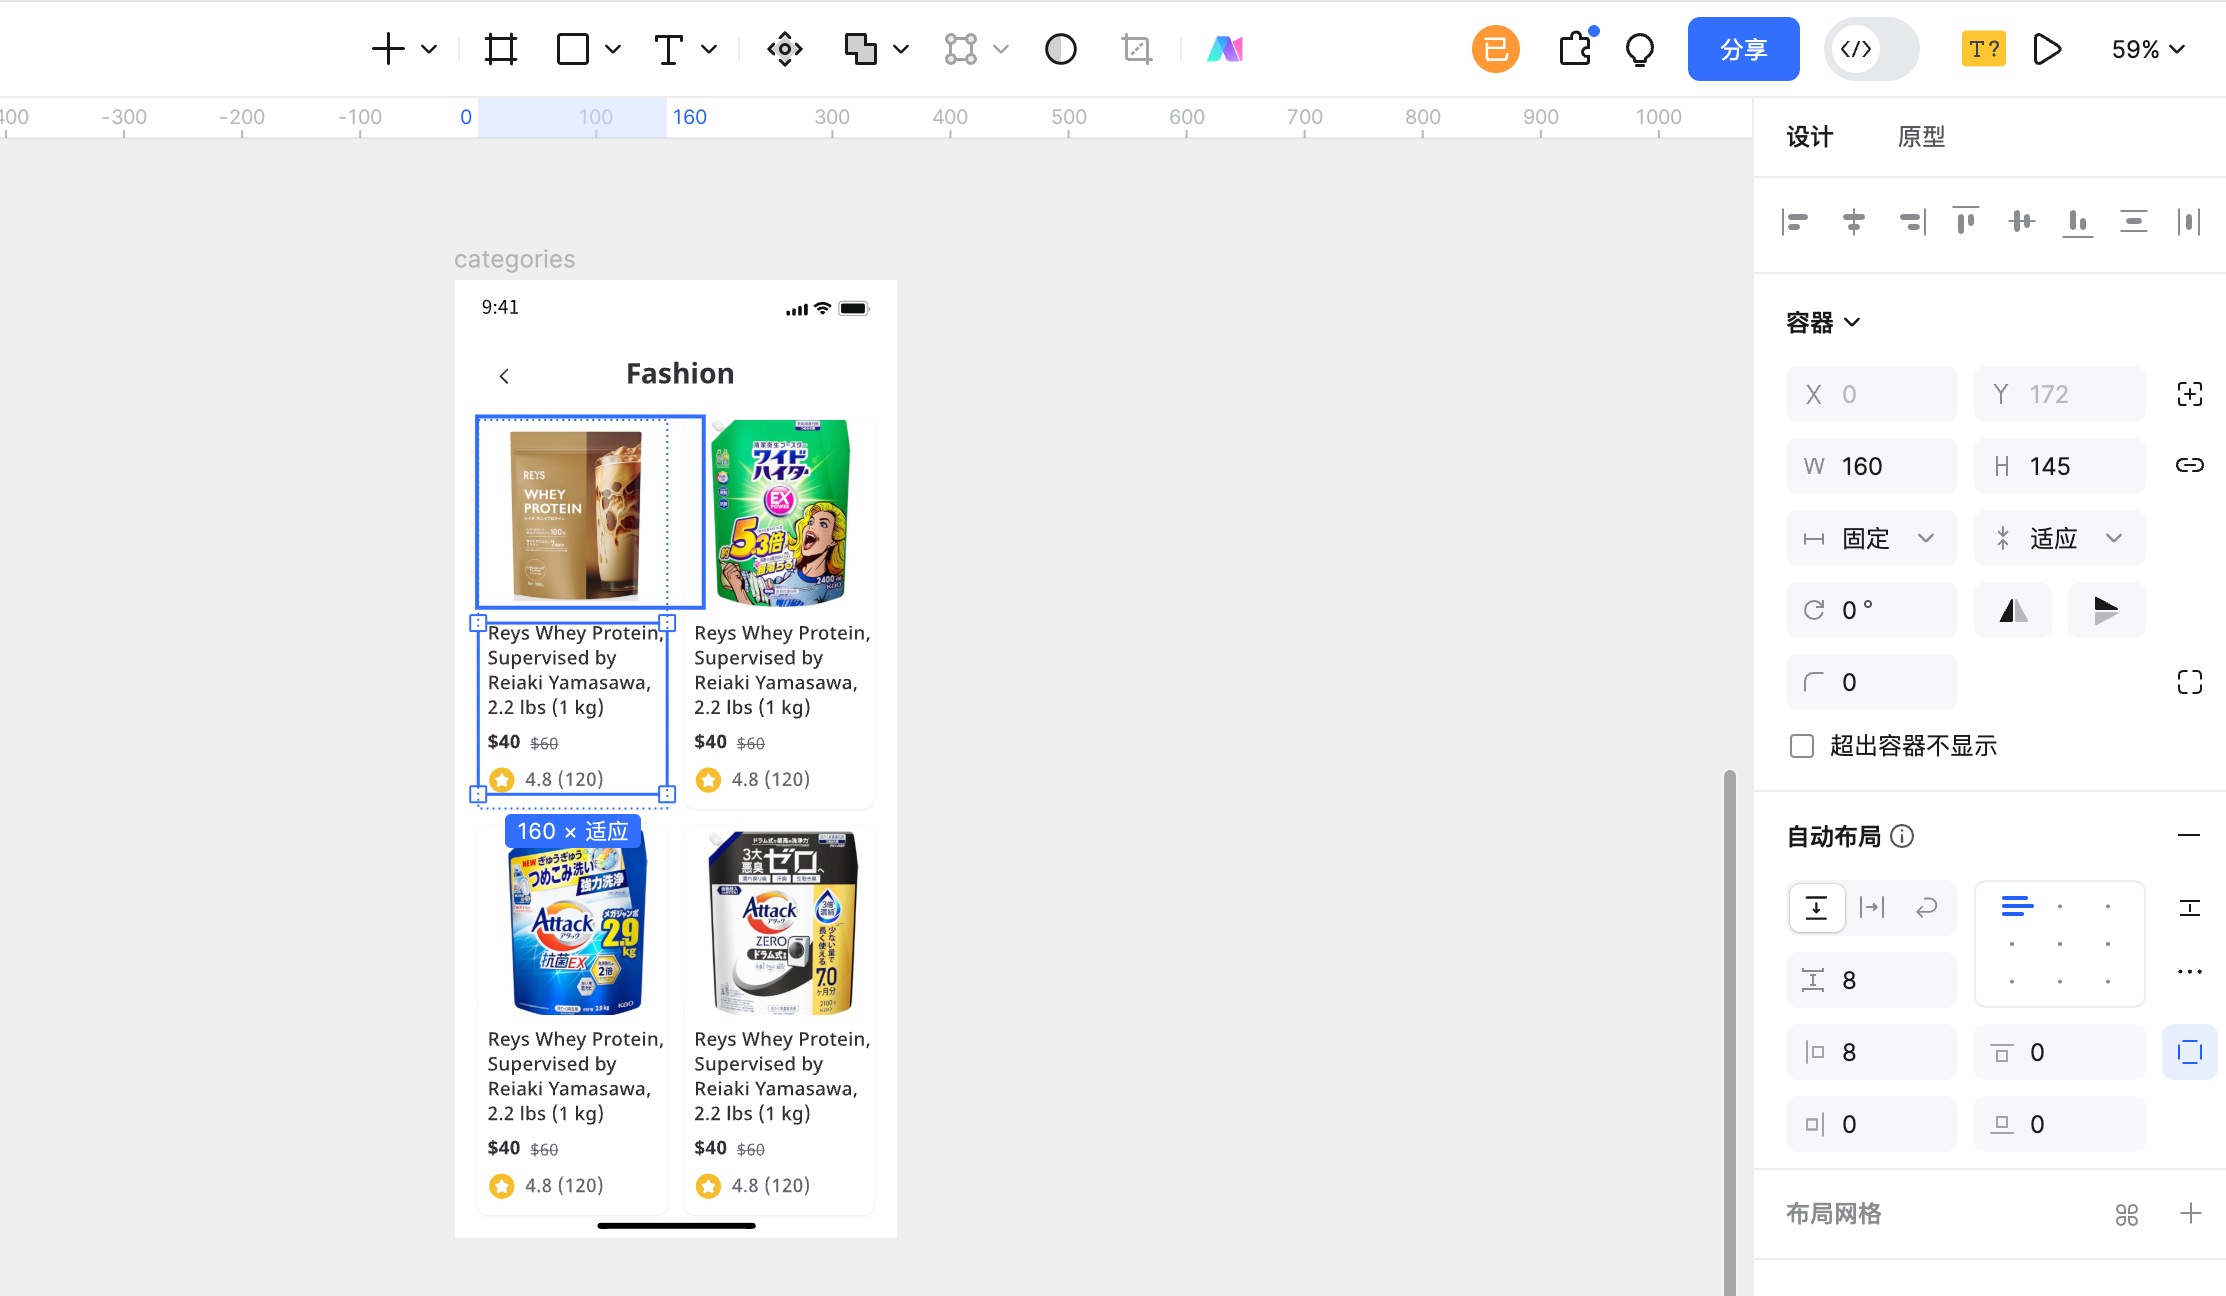
Task: Enable 超出容器不显示 checkbox
Action: (1802, 746)
